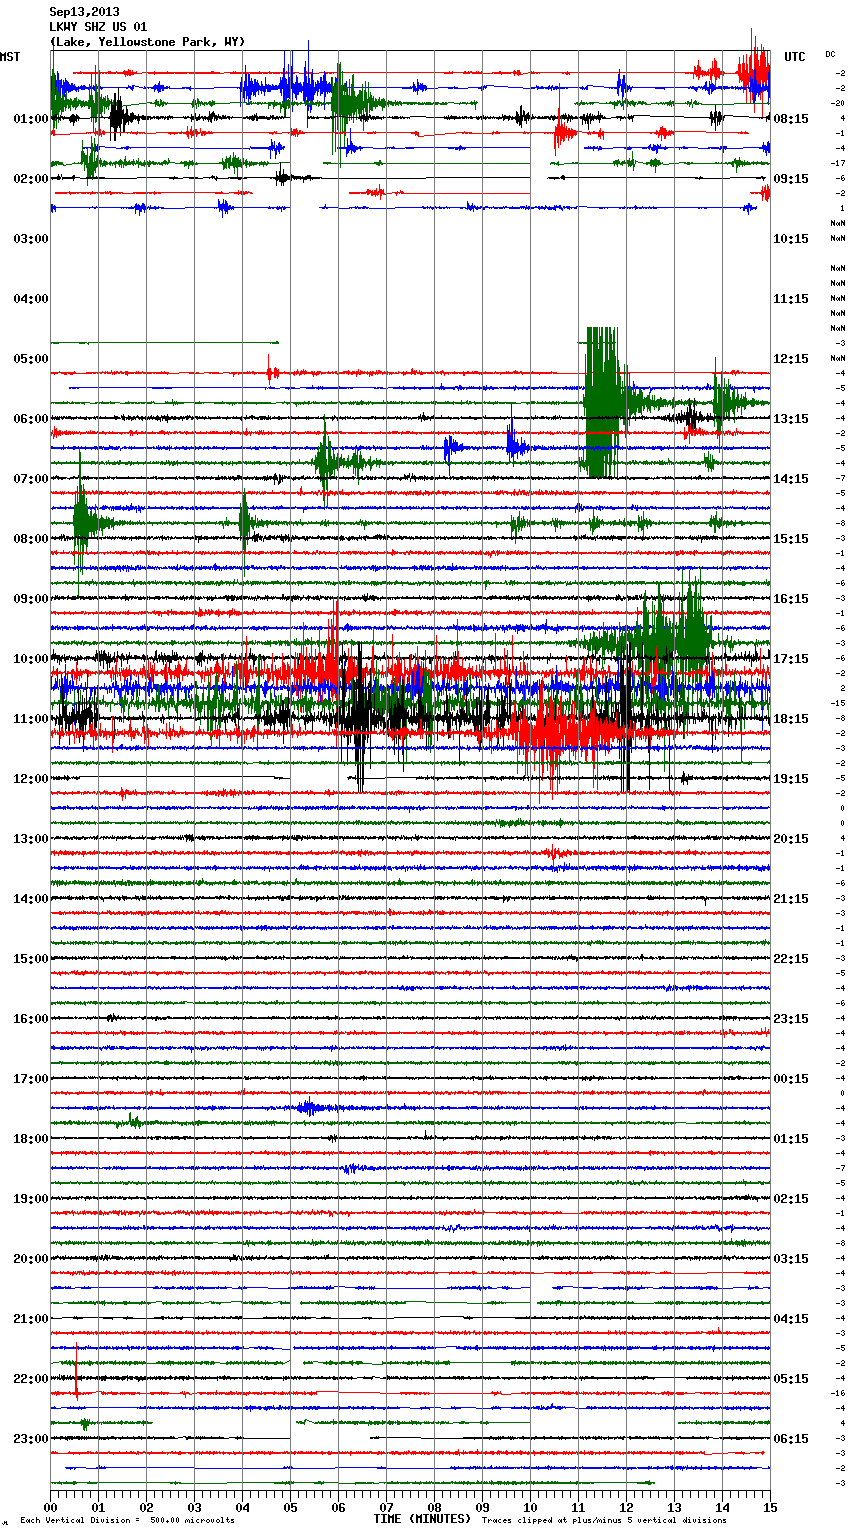Select the station code LKWY SHZ US 01
Screen dimensions: 850x1534
pos(98,27)
